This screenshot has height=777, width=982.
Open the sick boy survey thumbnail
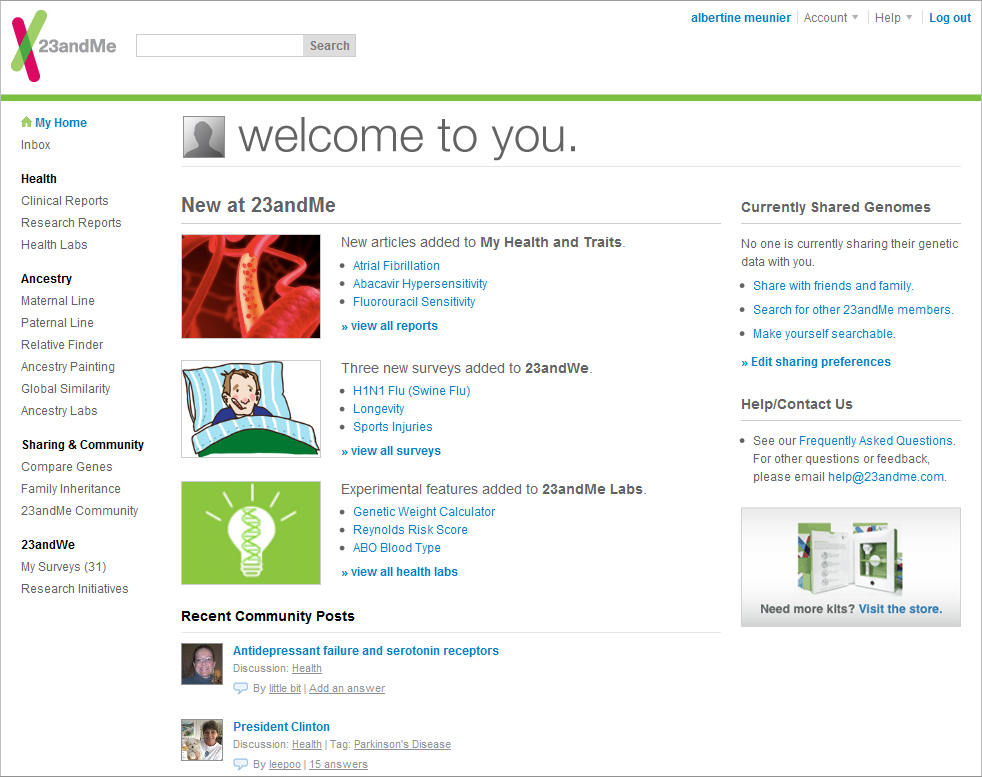[x=251, y=409]
